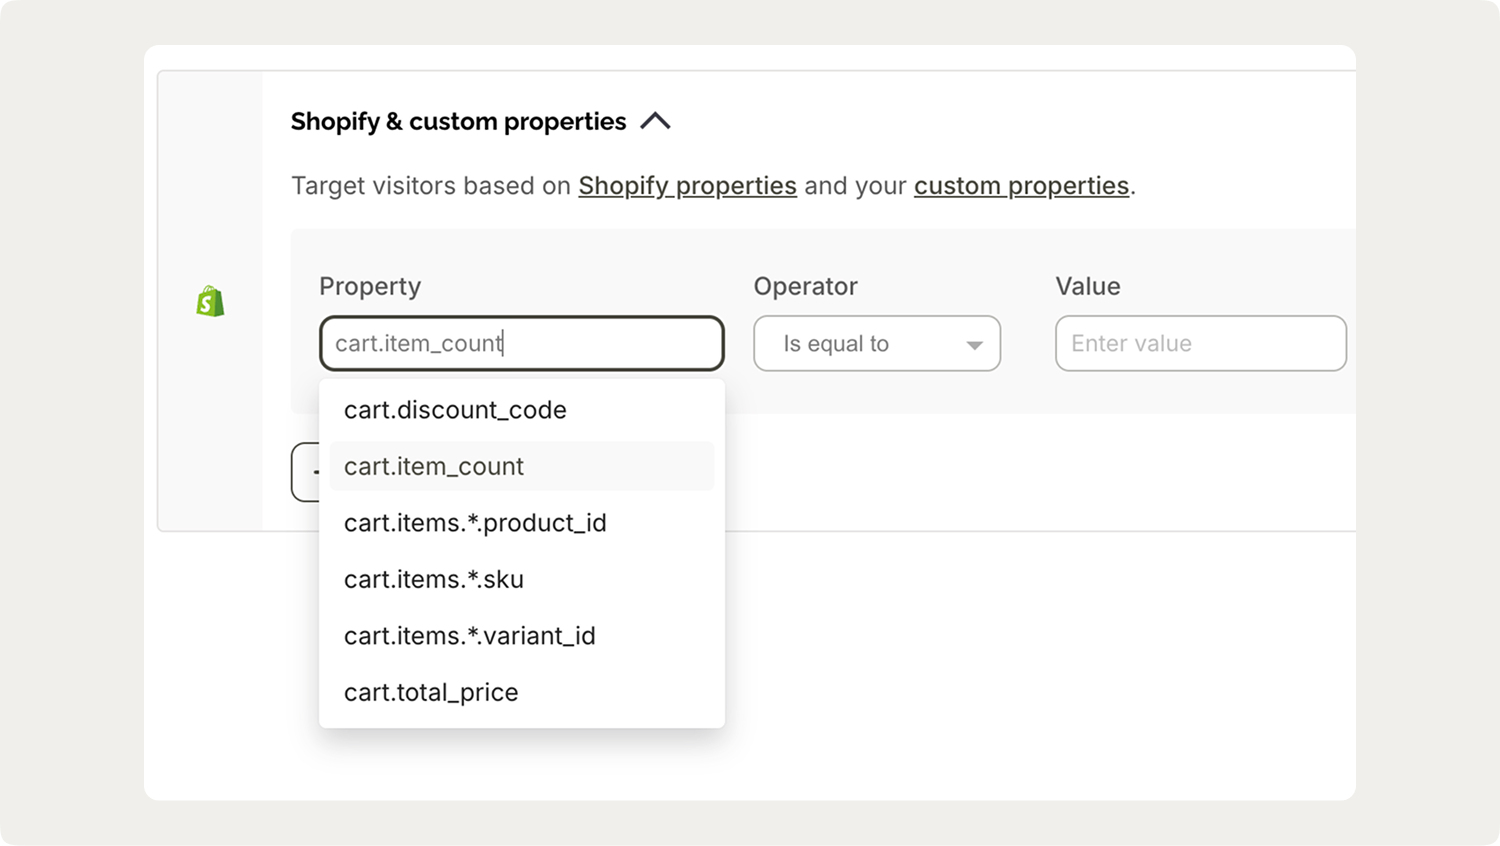The width and height of the screenshot is (1500, 846).
Task: Click the Operator field label
Action: pyautogui.click(x=805, y=286)
